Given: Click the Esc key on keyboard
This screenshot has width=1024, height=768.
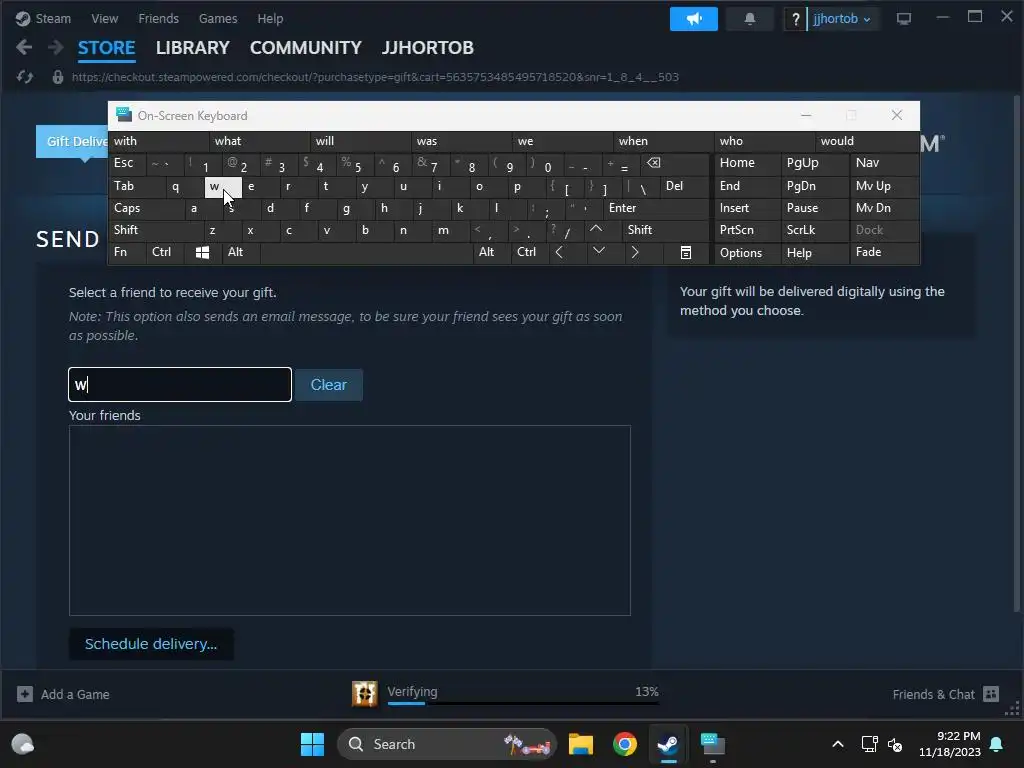Looking at the screenshot, I should click(127, 163).
